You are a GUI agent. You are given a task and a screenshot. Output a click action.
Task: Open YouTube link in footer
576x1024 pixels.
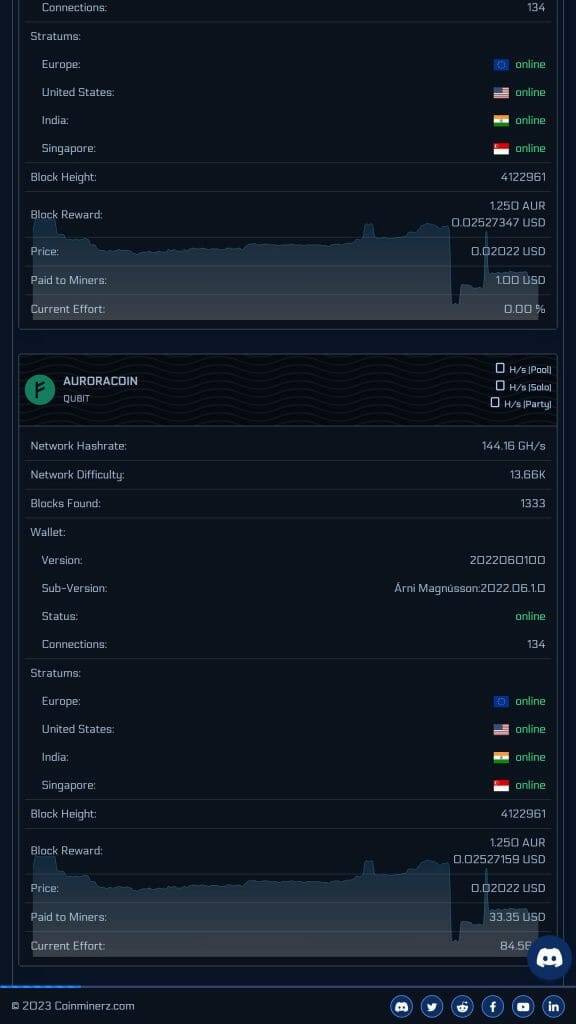click(x=523, y=1006)
